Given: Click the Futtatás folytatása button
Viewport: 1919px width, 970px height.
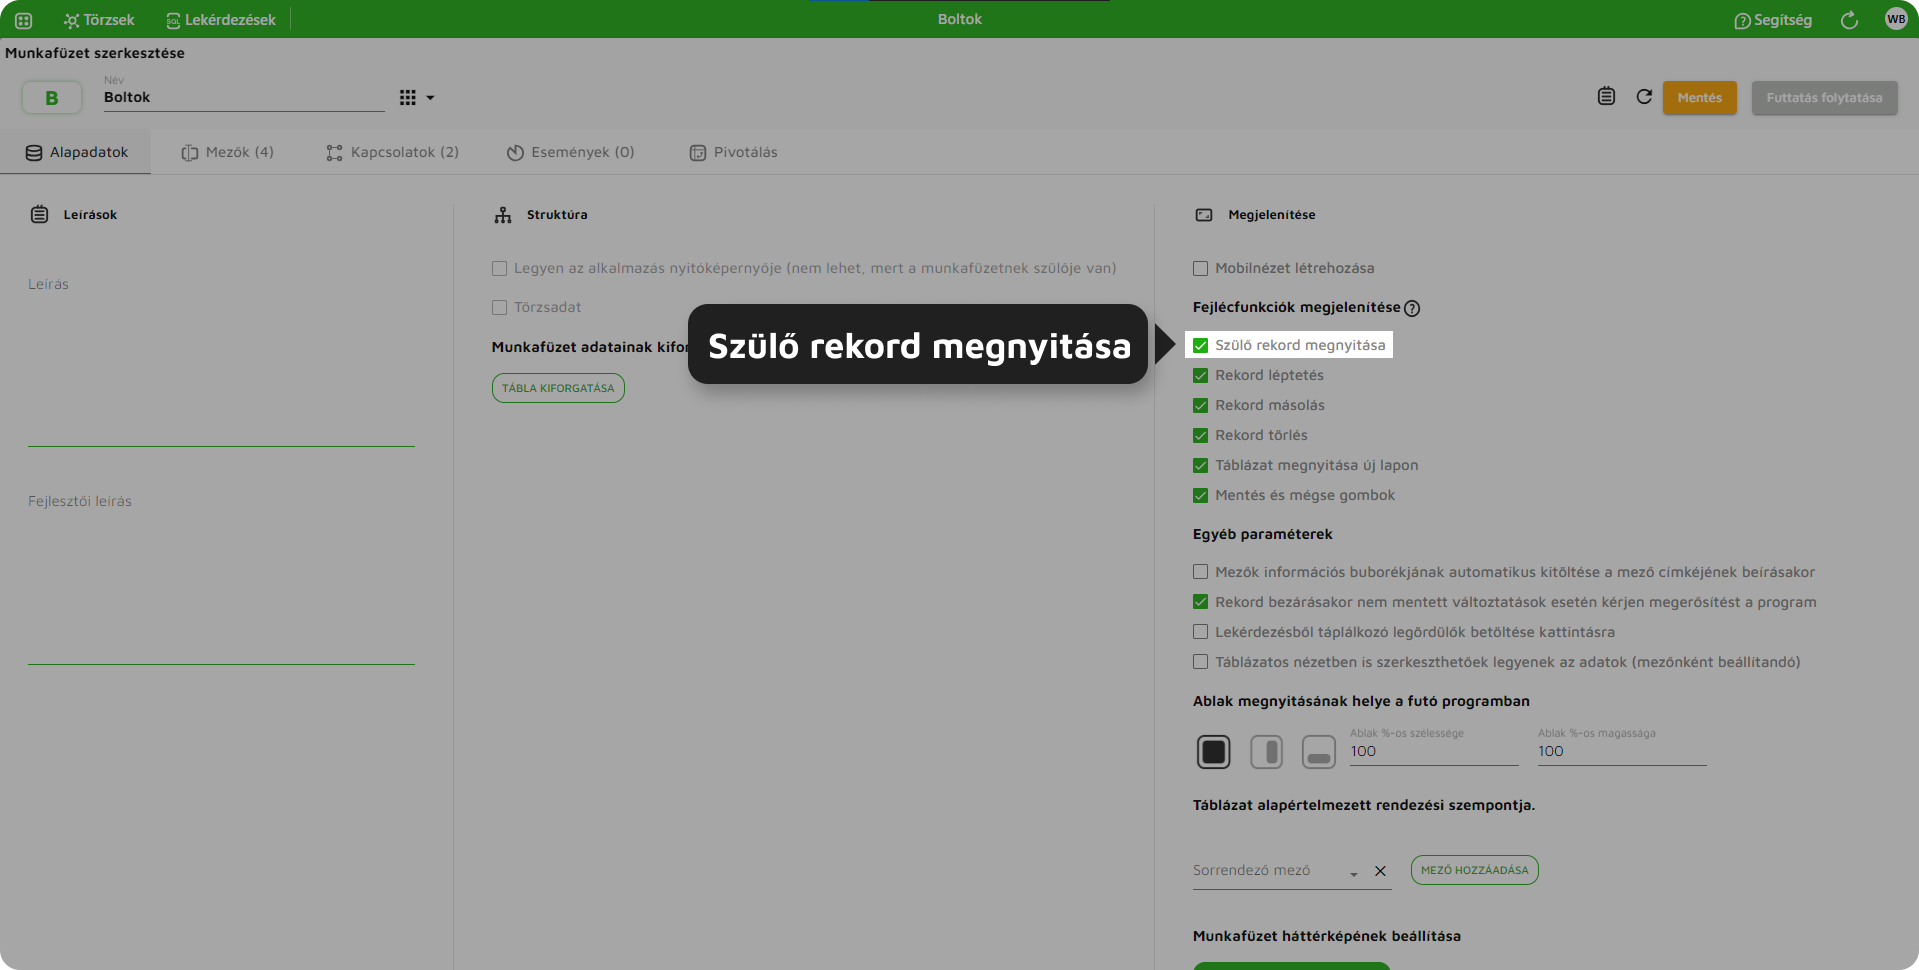Looking at the screenshot, I should coord(1824,98).
